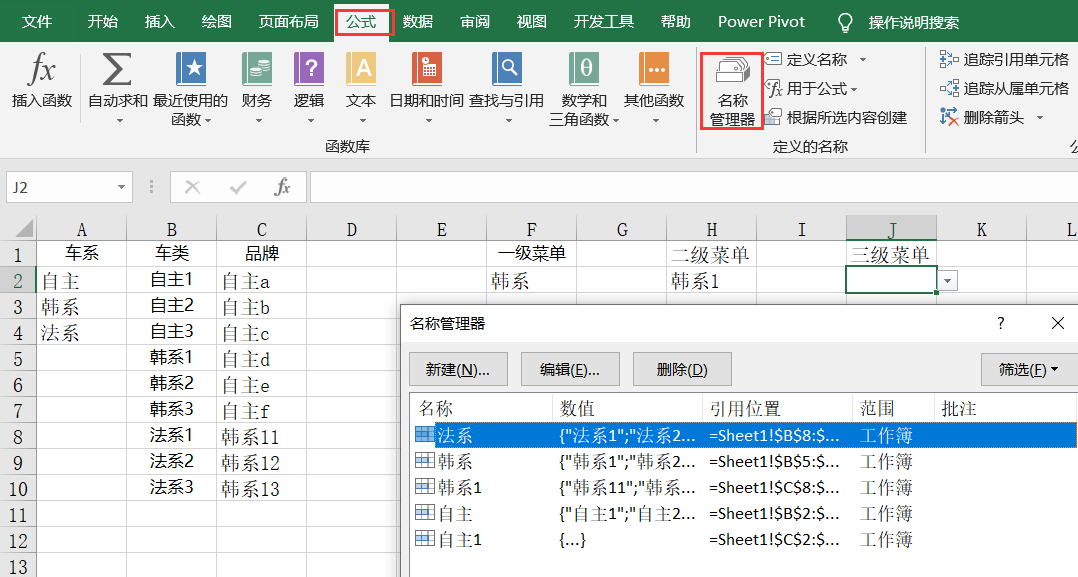1078x577 pixels.
Task: Open the Filter (筛选) dropdown in Name Manager
Action: pyautogui.click(x=1028, y=370)
